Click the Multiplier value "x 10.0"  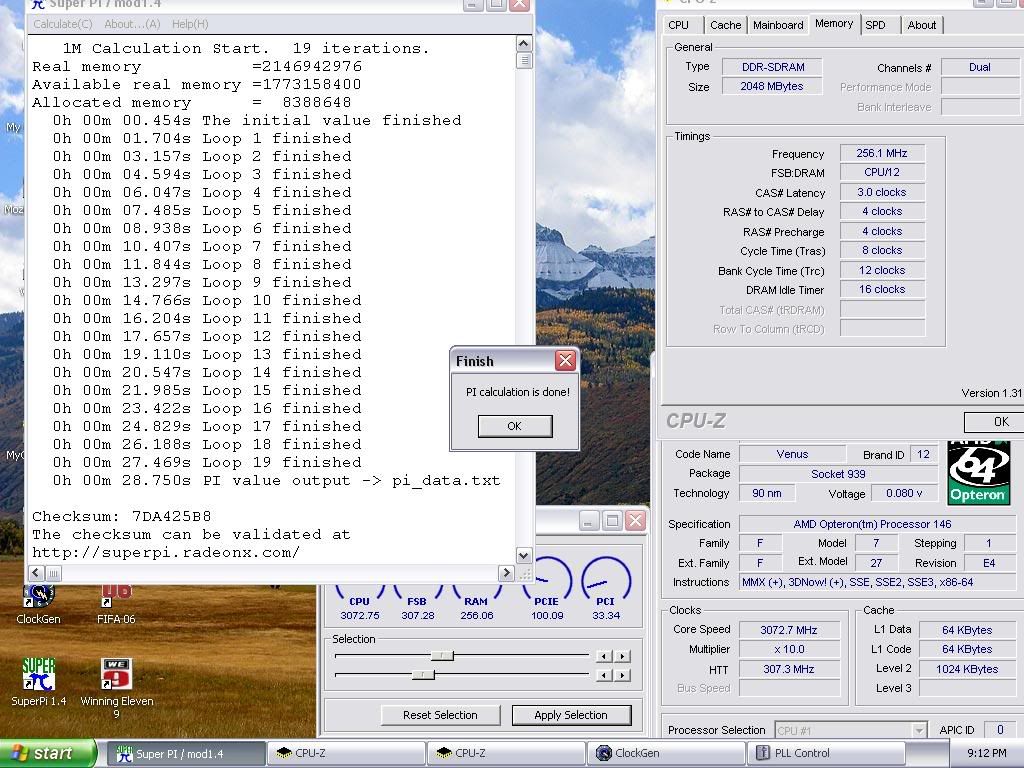[x=789, y=649]
